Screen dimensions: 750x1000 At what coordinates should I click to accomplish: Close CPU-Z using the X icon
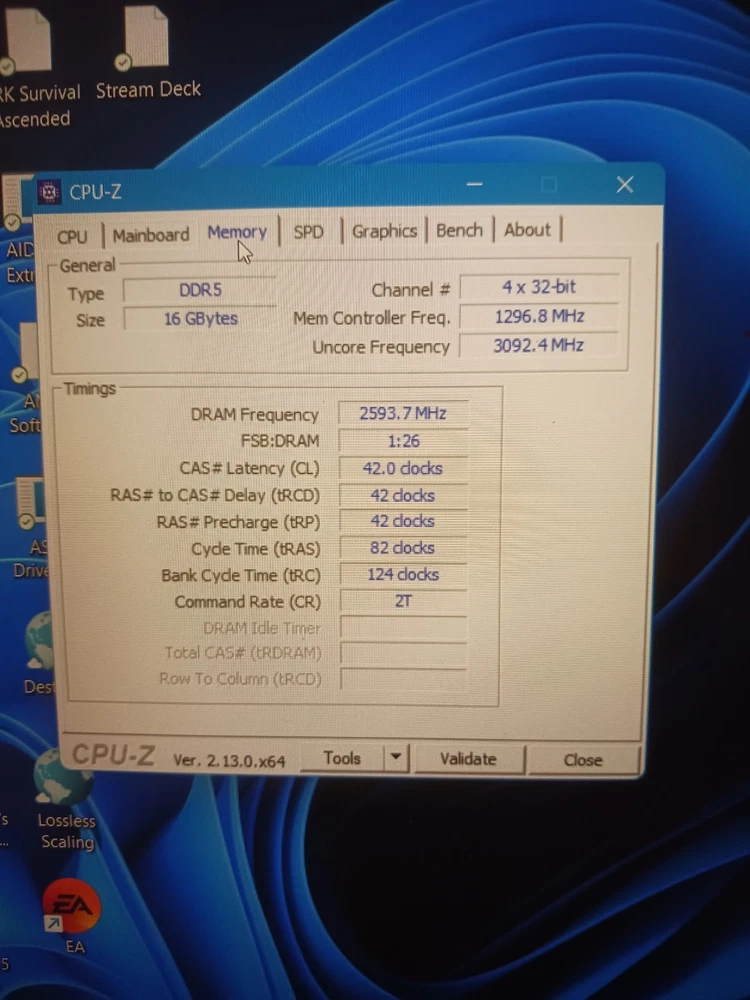625,185
